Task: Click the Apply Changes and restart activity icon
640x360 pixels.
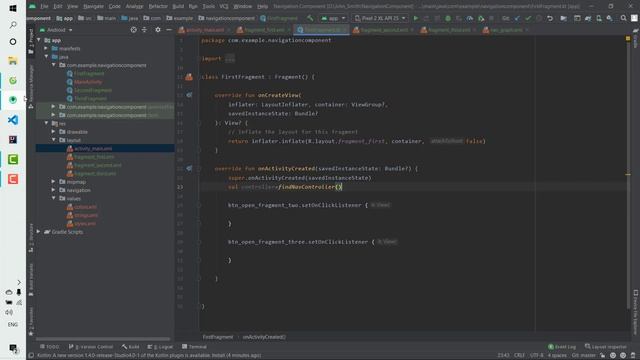Action: coord(427,18)
